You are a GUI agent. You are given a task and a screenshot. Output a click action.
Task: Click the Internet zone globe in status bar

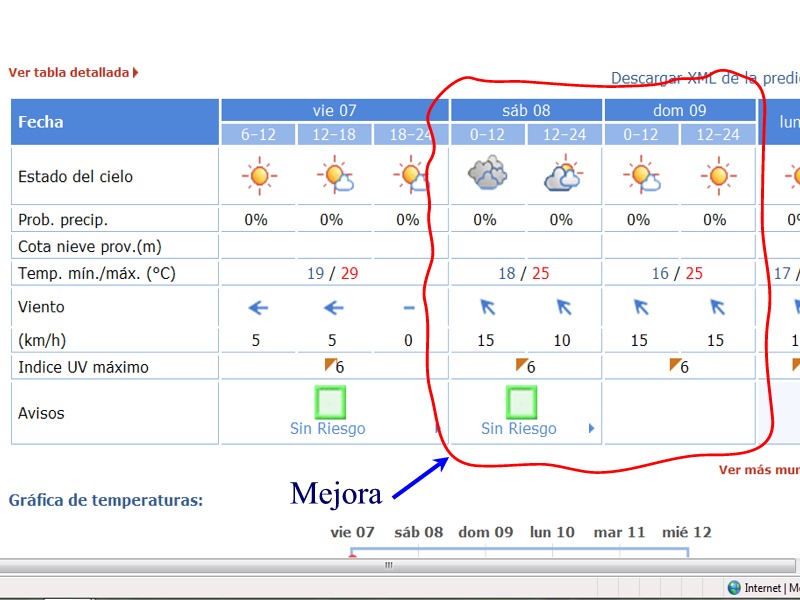click(734, 588)
